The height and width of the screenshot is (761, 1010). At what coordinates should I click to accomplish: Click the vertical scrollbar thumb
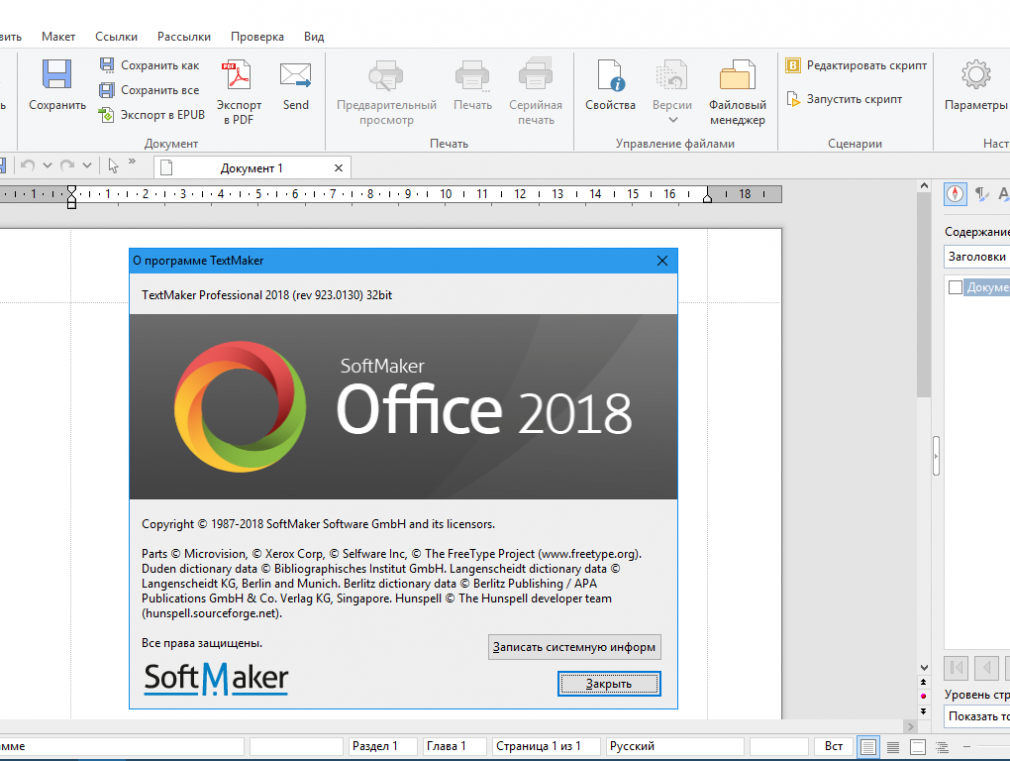point(924,295)
